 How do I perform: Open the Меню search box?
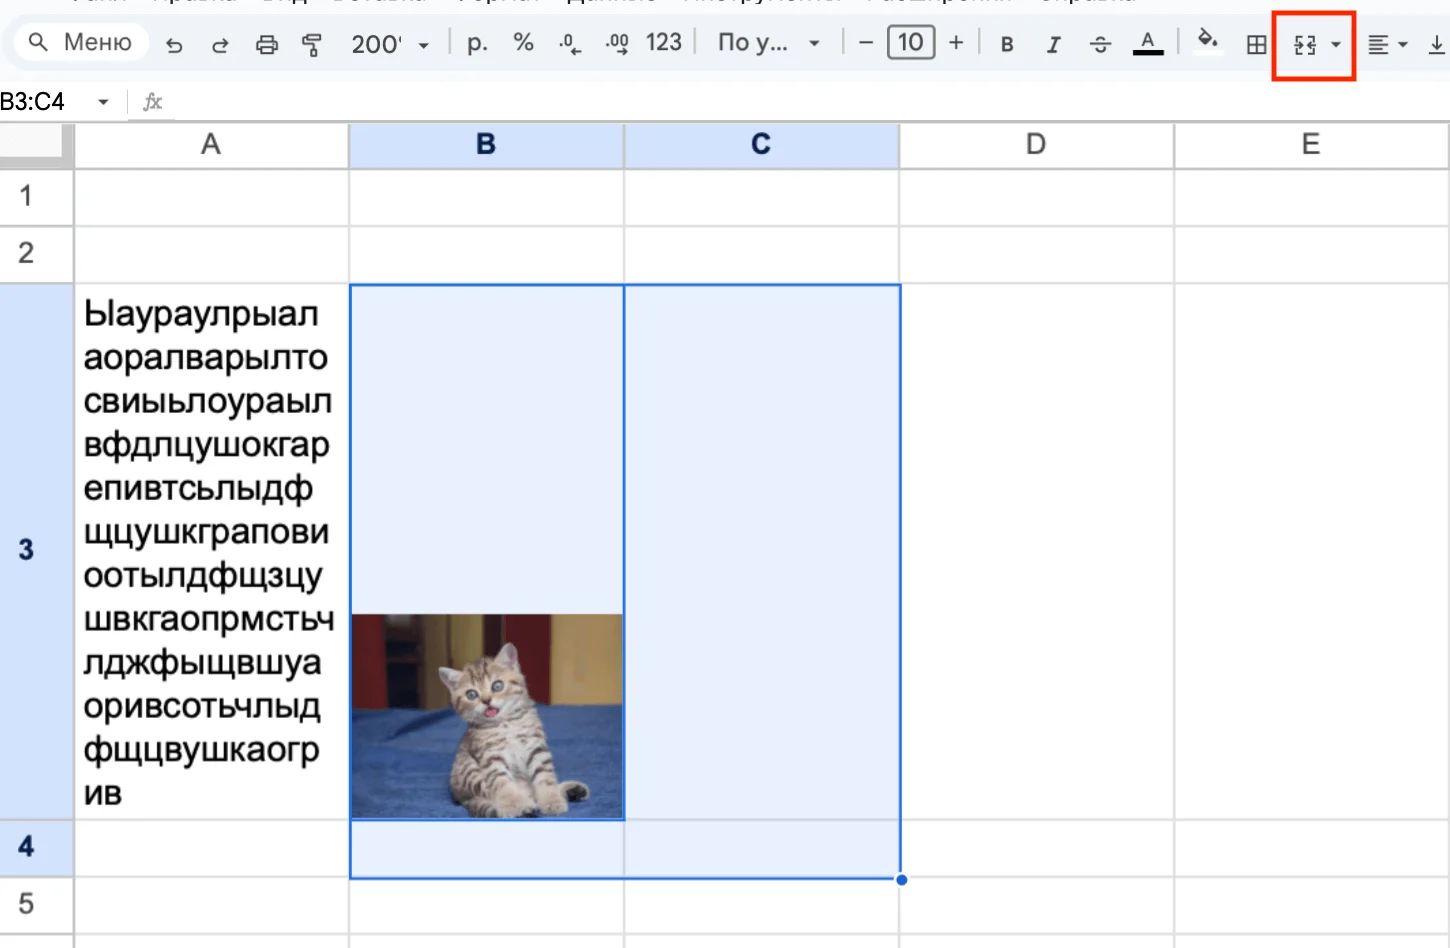(x=82, y=43)
